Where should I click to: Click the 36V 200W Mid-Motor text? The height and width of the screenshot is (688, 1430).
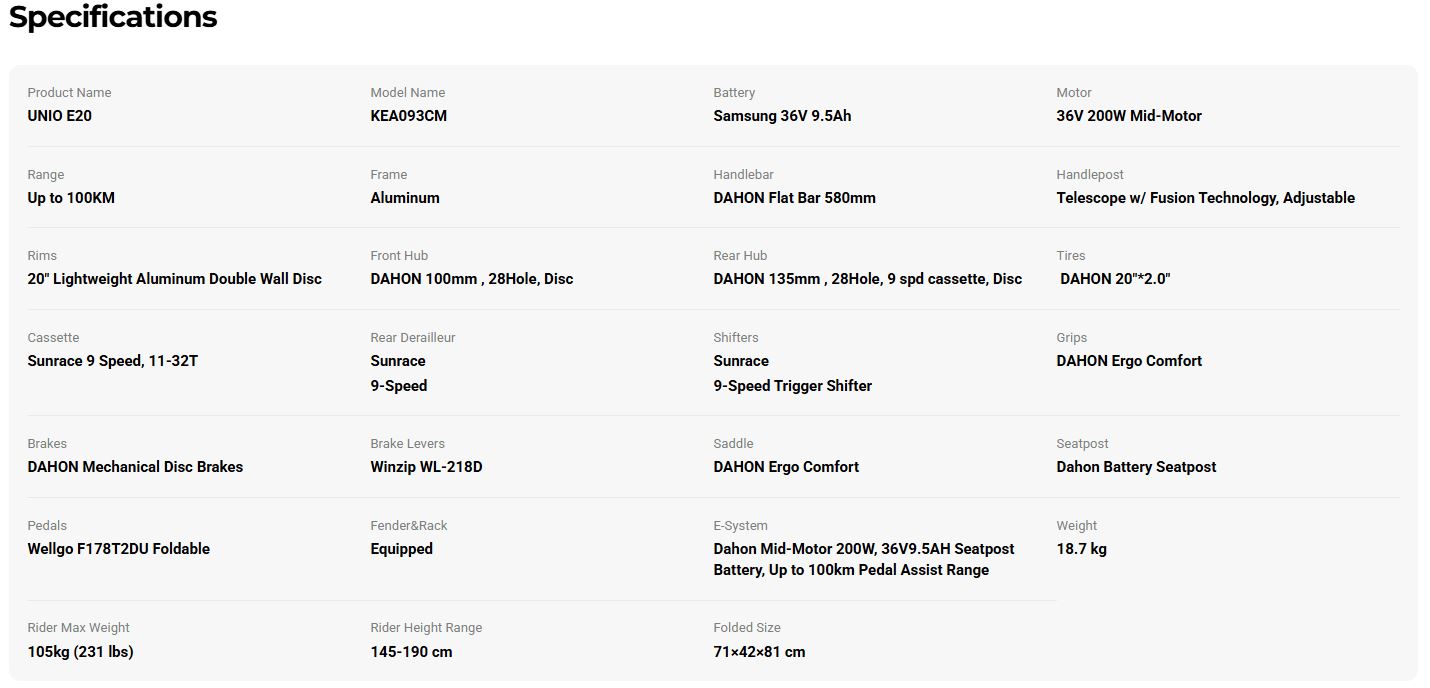[1129, 116]
